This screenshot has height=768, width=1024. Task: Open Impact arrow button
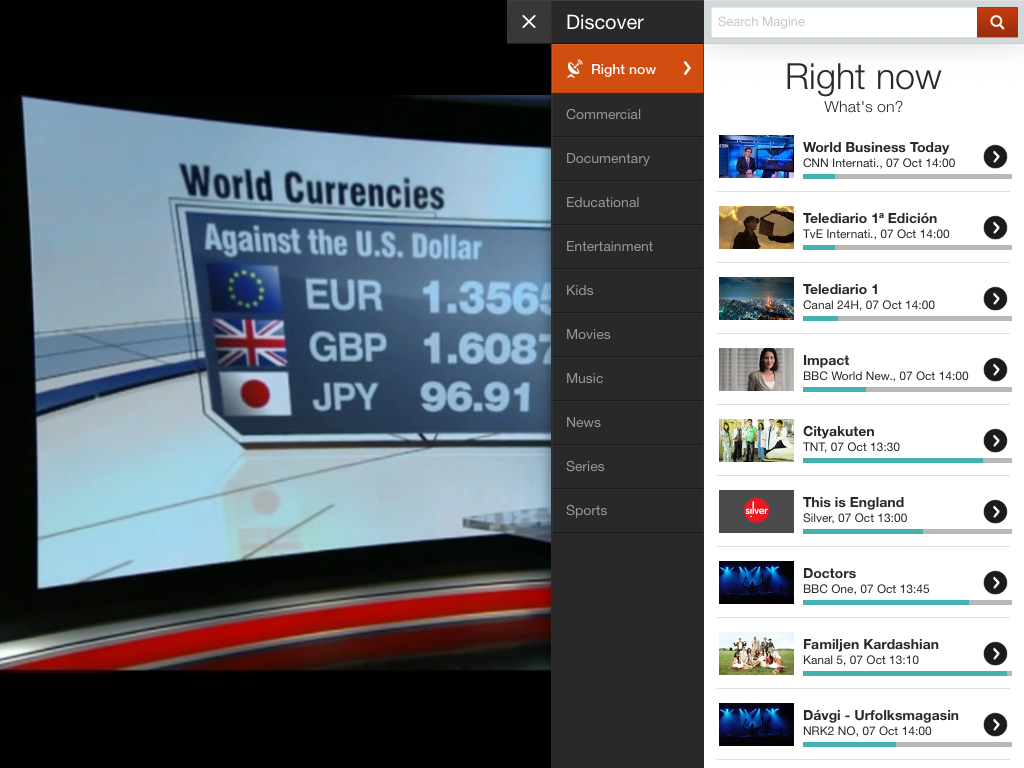coord(995,370)
